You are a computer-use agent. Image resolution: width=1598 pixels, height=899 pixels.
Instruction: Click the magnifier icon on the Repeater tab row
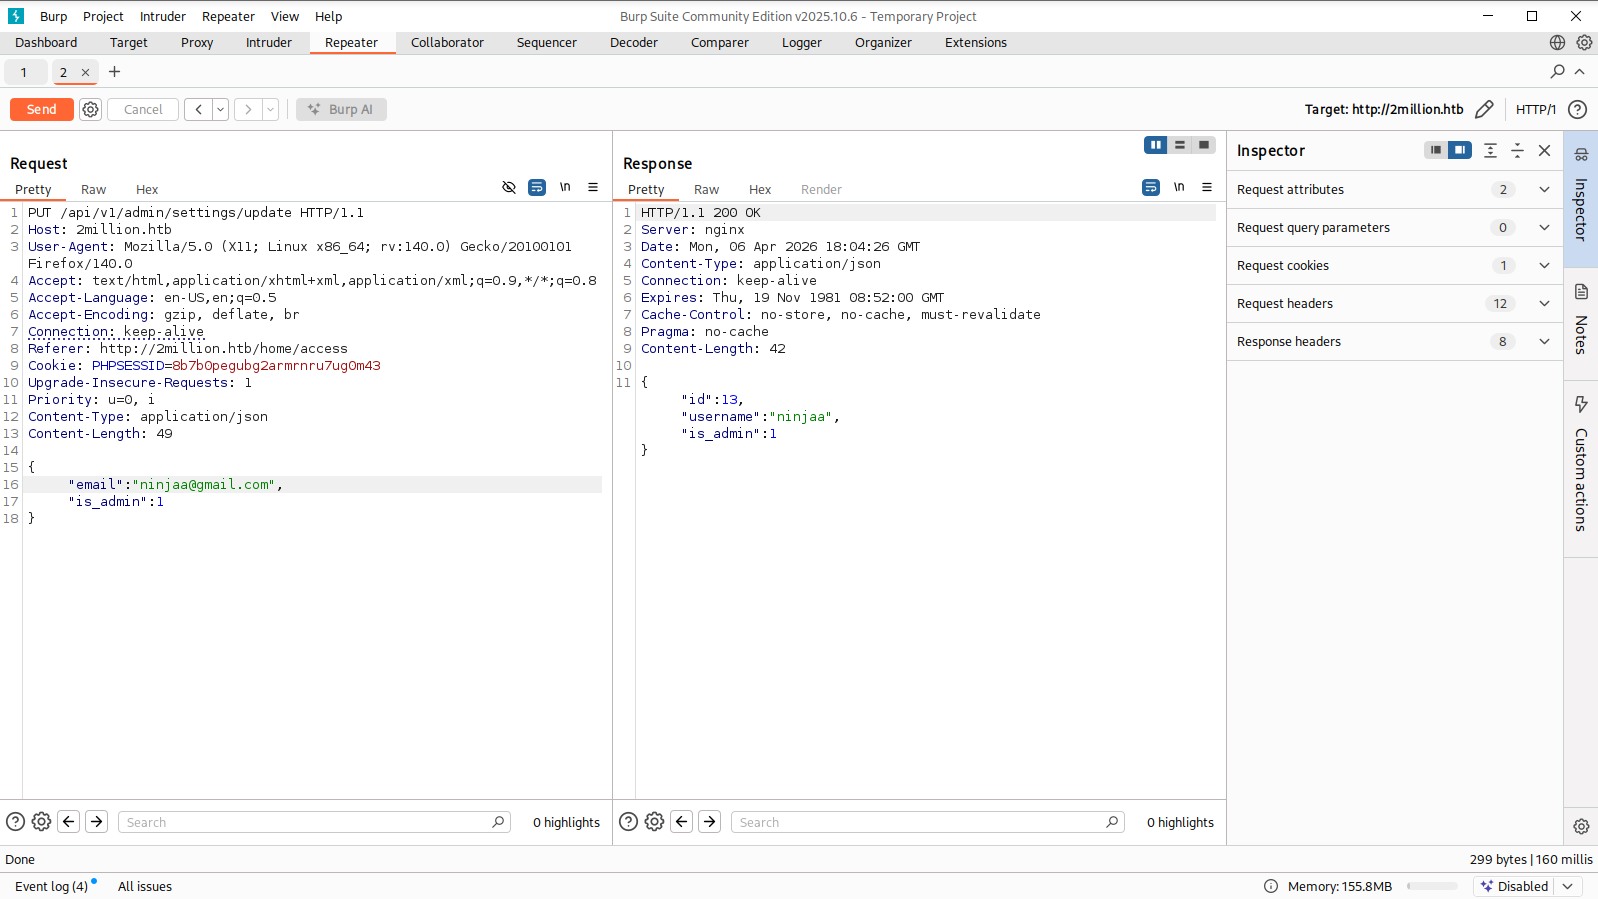(x=1557, y=71)
